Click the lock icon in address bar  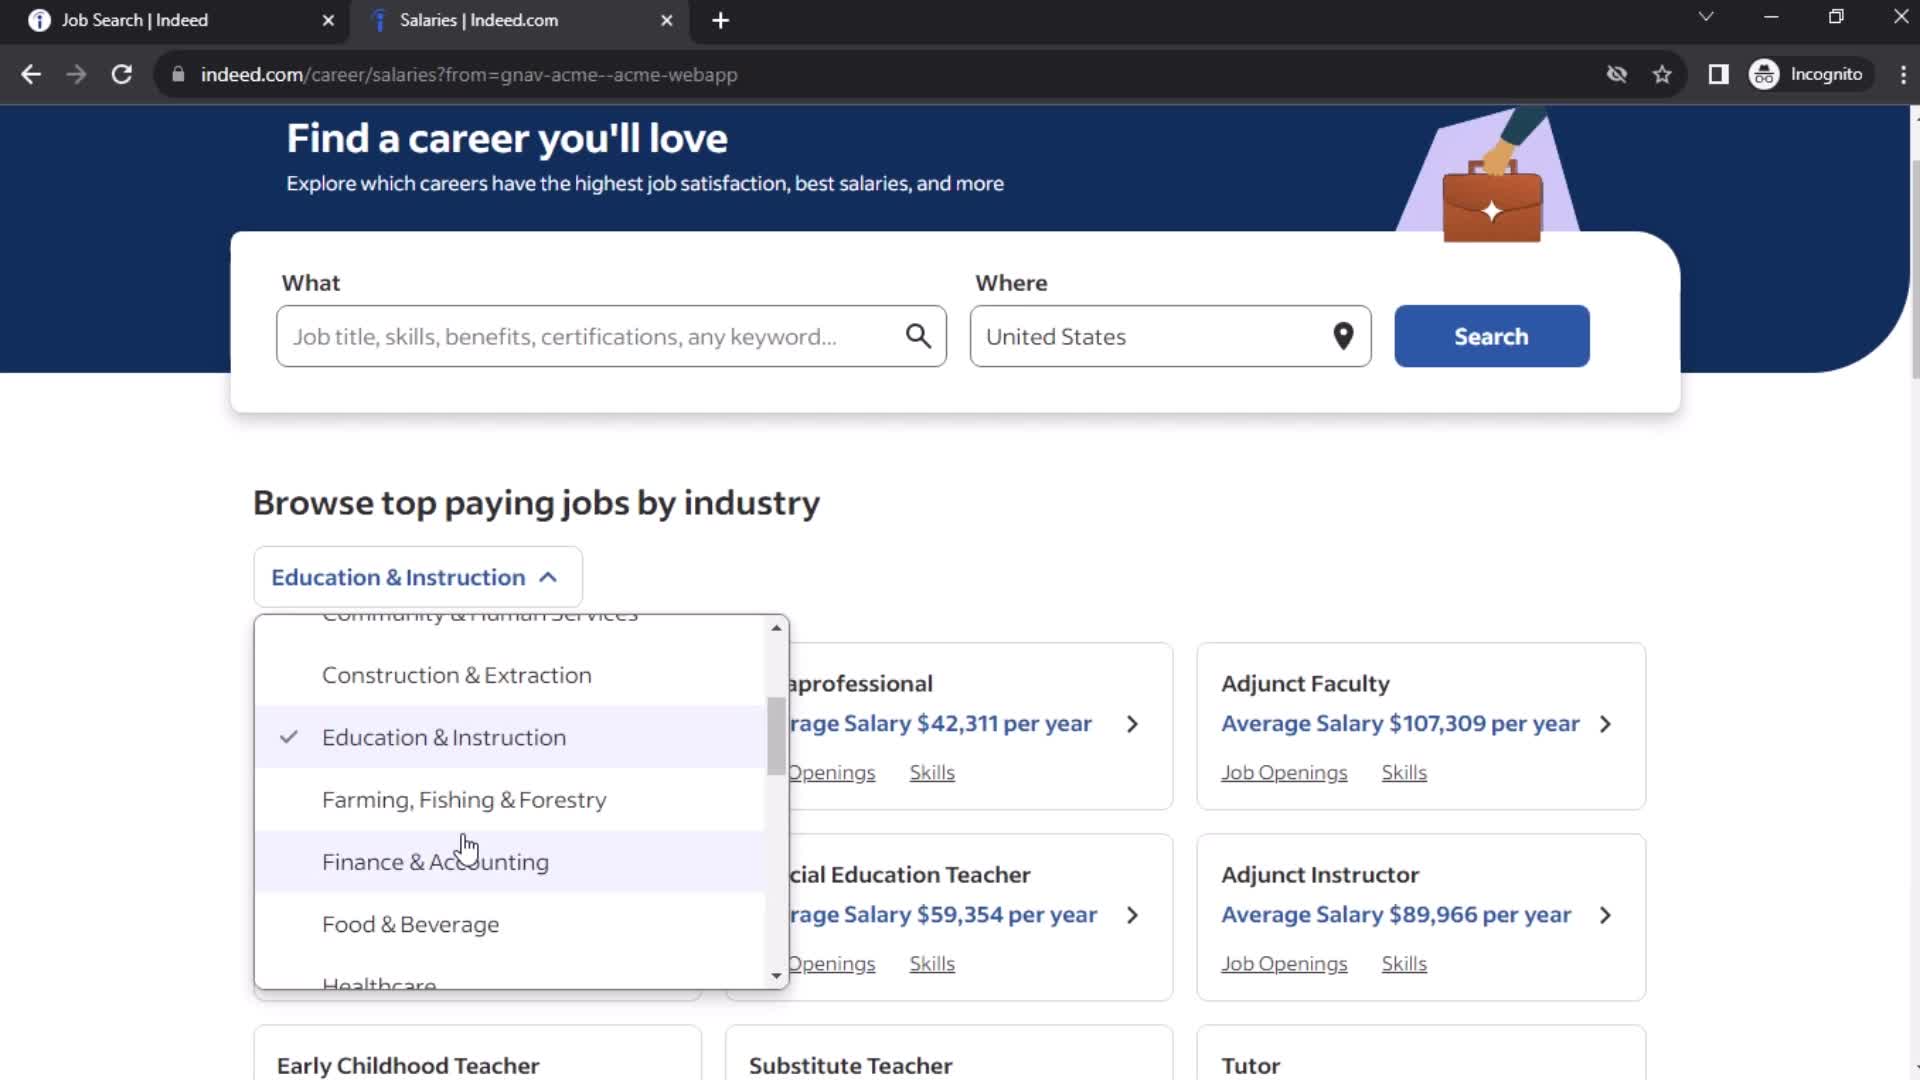coord(178,74)
